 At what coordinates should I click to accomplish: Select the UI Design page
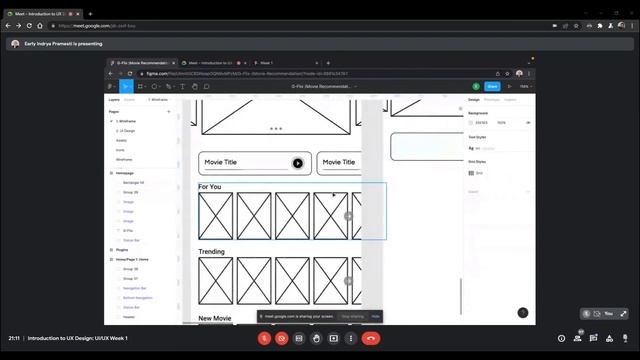click(x=125, y=131)
